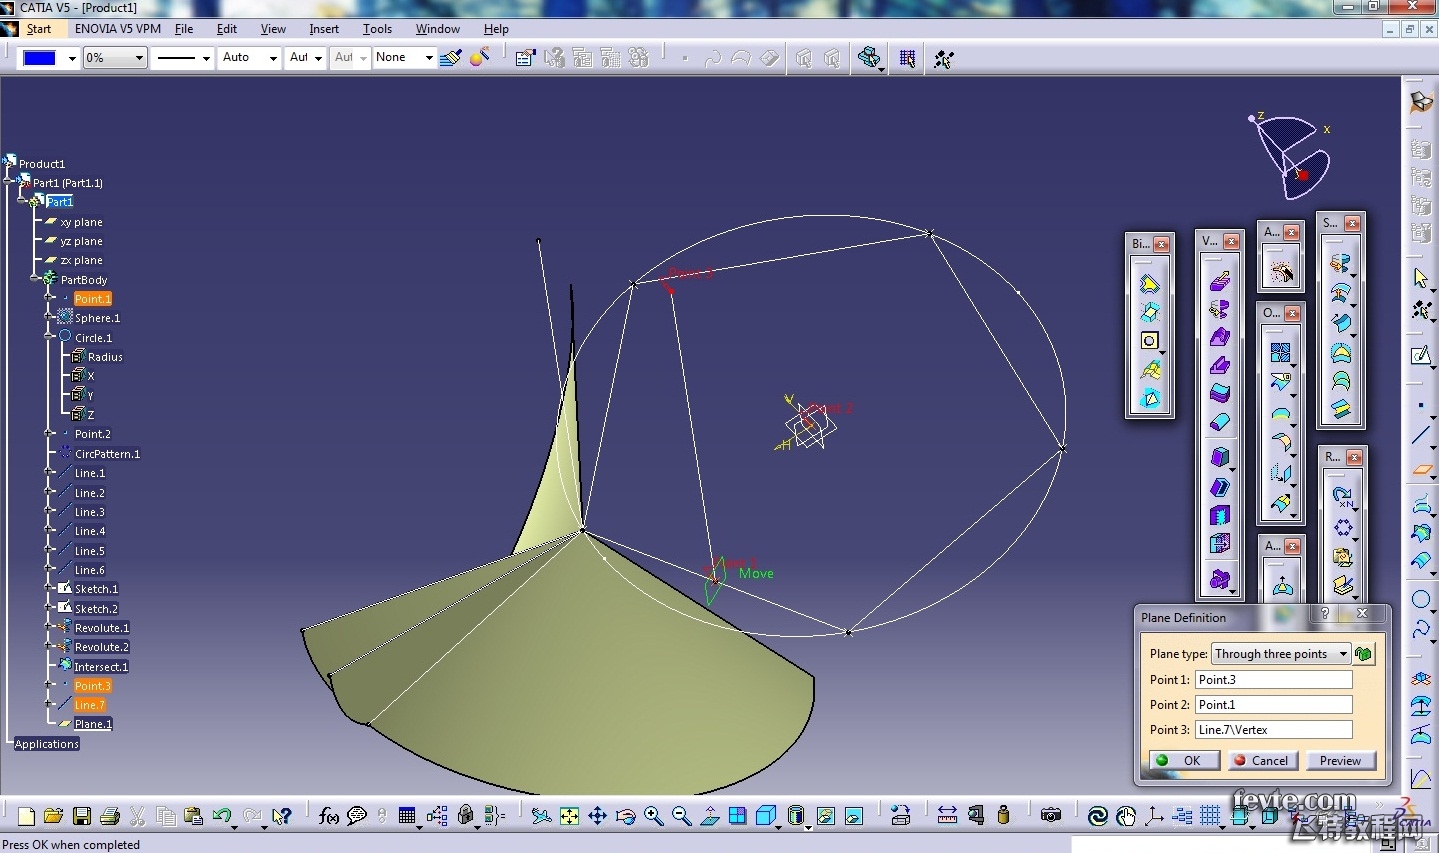The image size is (1439, 853).
Task: Click the Zoom In magnifier icon
Action: [x=653, y=816]
